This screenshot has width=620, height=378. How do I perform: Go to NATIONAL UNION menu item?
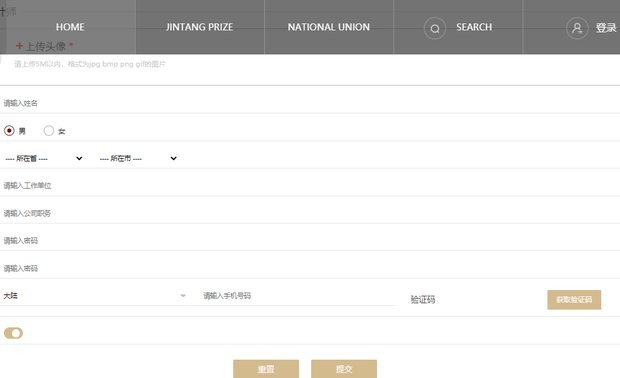pyautogui.click(x=329, y=27)
